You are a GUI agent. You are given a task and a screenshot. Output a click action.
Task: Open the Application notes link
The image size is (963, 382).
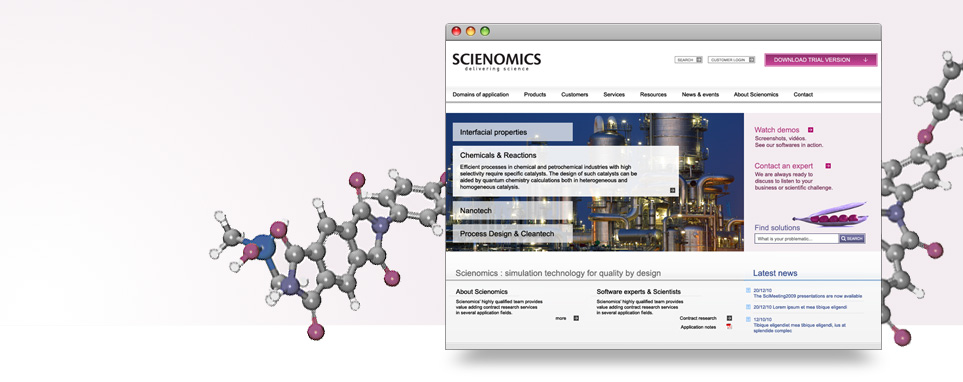pos(698,327)
